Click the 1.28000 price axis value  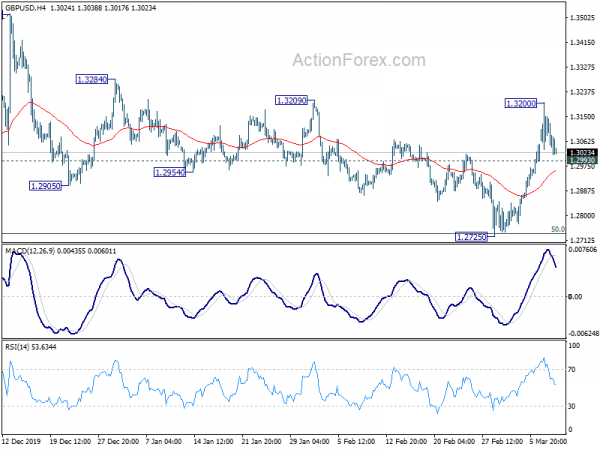582,216
